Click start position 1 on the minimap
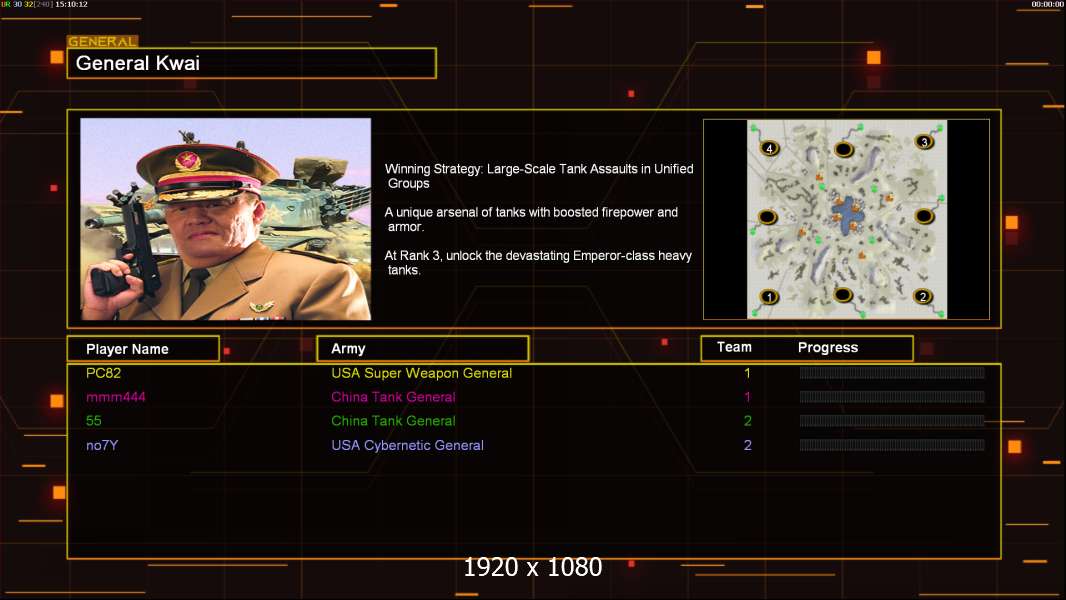 click(x=769, y=297)
